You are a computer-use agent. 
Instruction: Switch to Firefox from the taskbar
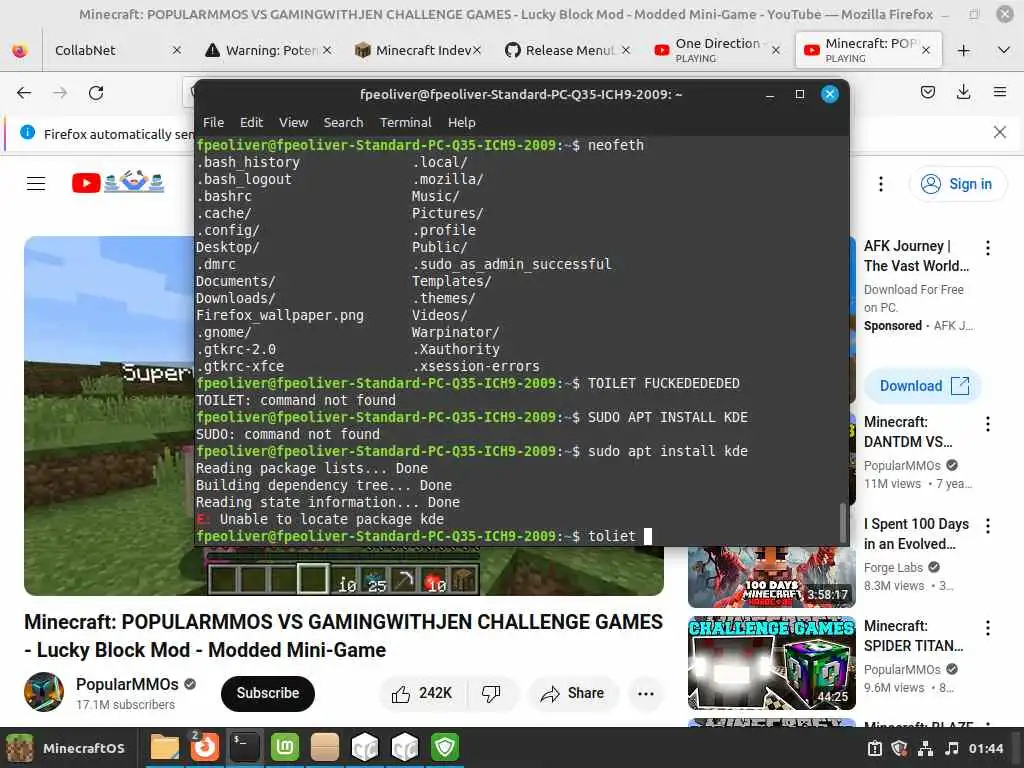point(204,747)
